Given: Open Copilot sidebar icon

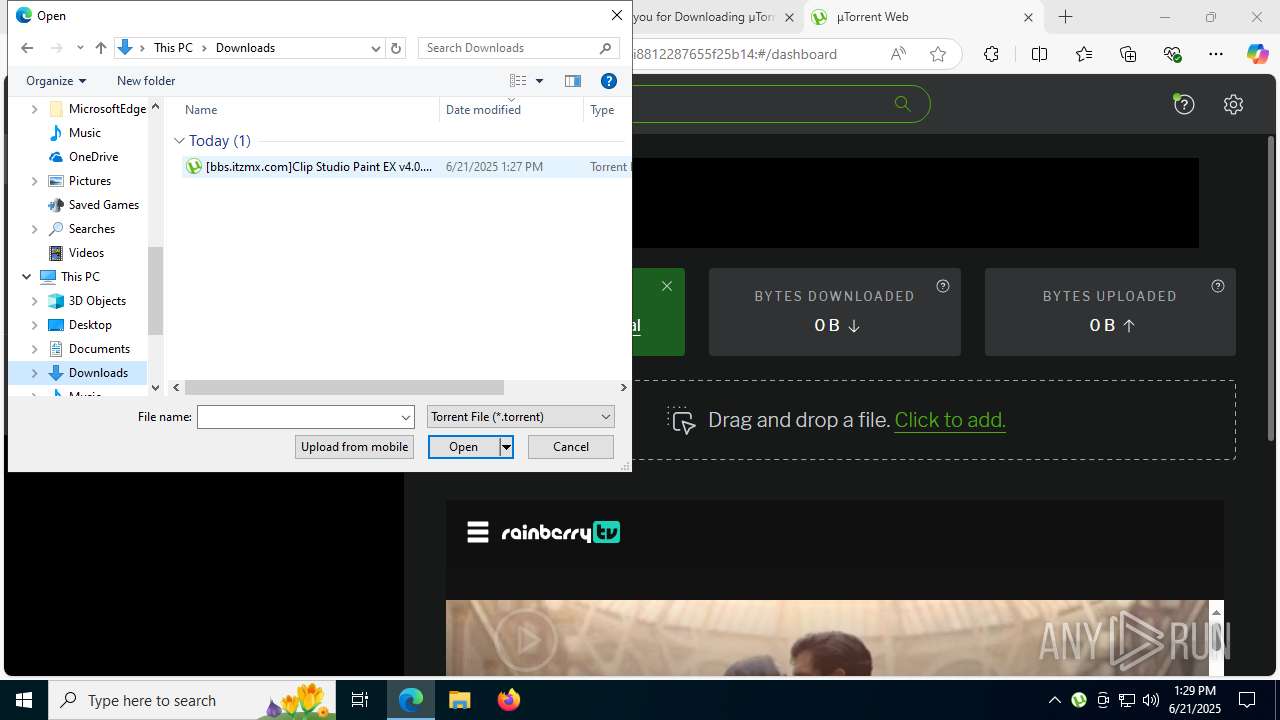Looking at the screenshot, I should point(1257,54).
